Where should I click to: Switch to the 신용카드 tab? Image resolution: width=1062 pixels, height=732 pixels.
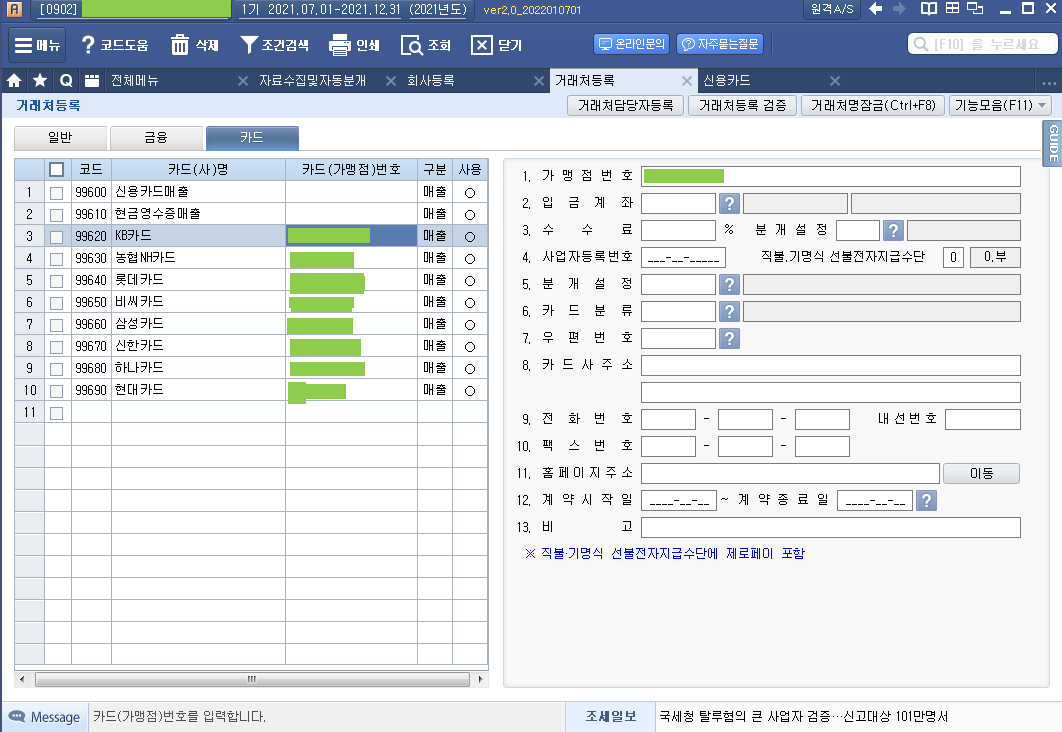click(x=727, y=81)
